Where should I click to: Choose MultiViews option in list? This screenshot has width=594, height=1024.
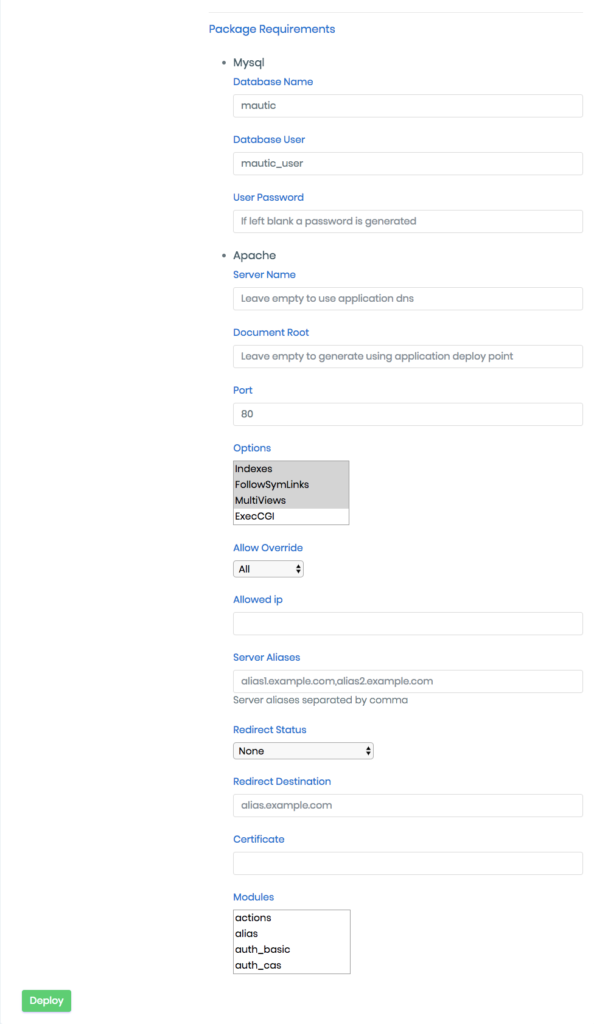coord(290,500)
